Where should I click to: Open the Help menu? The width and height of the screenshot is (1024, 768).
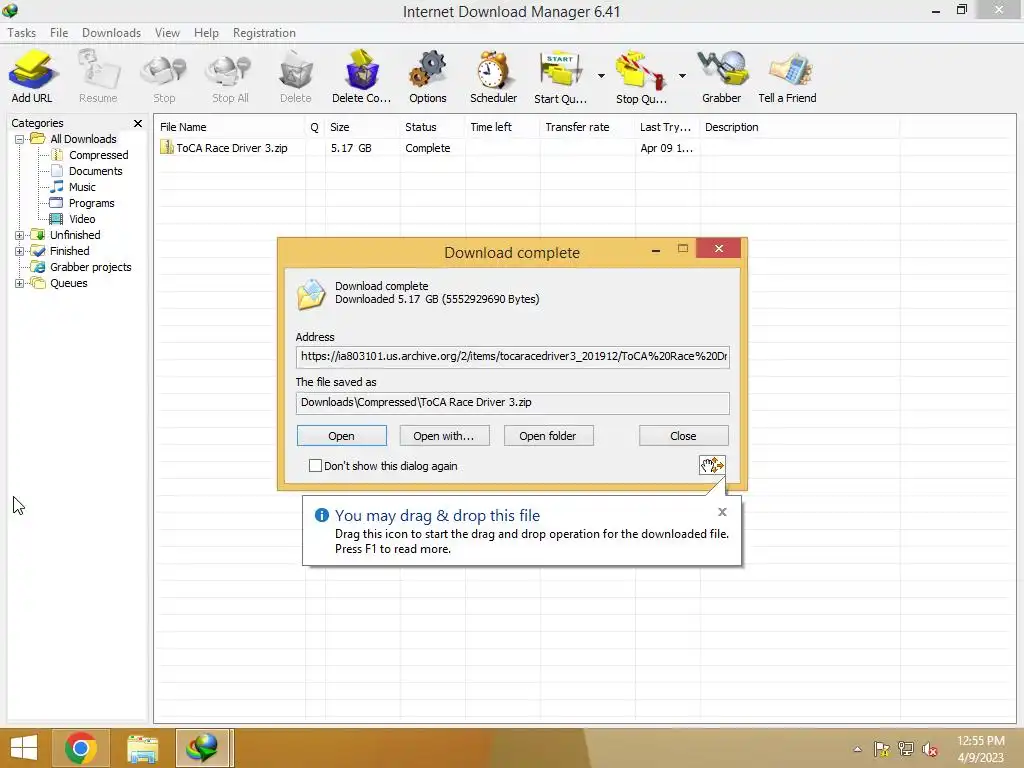pos(206,33)
